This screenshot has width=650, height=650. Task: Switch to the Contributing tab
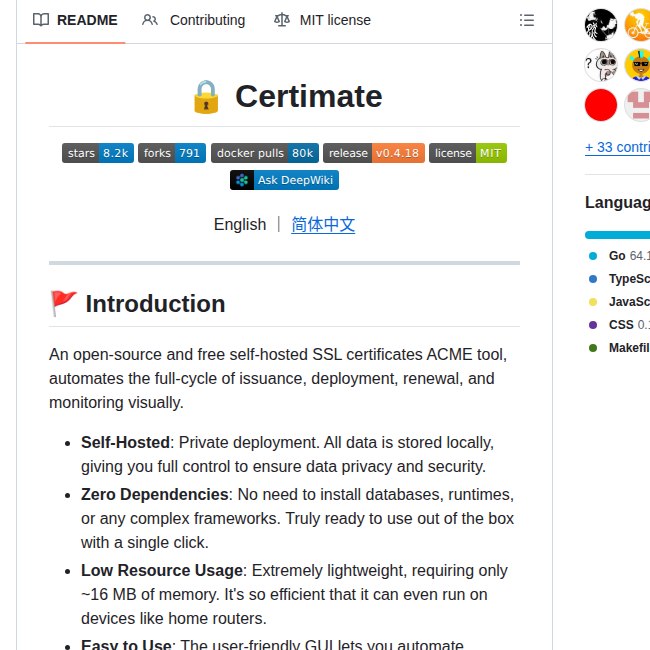pos(194,20)
